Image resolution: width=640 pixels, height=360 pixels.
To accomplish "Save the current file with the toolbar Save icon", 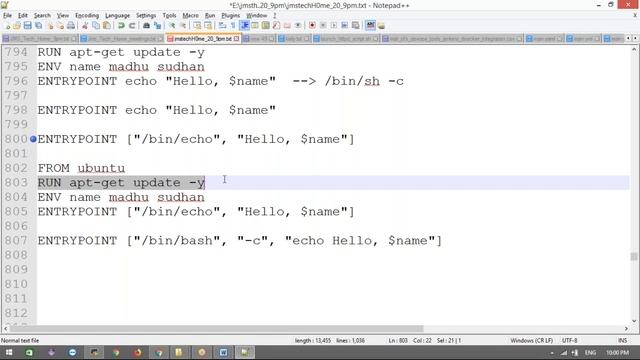I will pos(27,26).
